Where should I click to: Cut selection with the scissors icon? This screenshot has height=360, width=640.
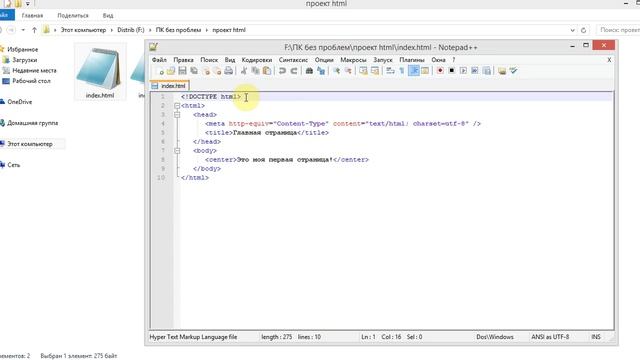244,71
